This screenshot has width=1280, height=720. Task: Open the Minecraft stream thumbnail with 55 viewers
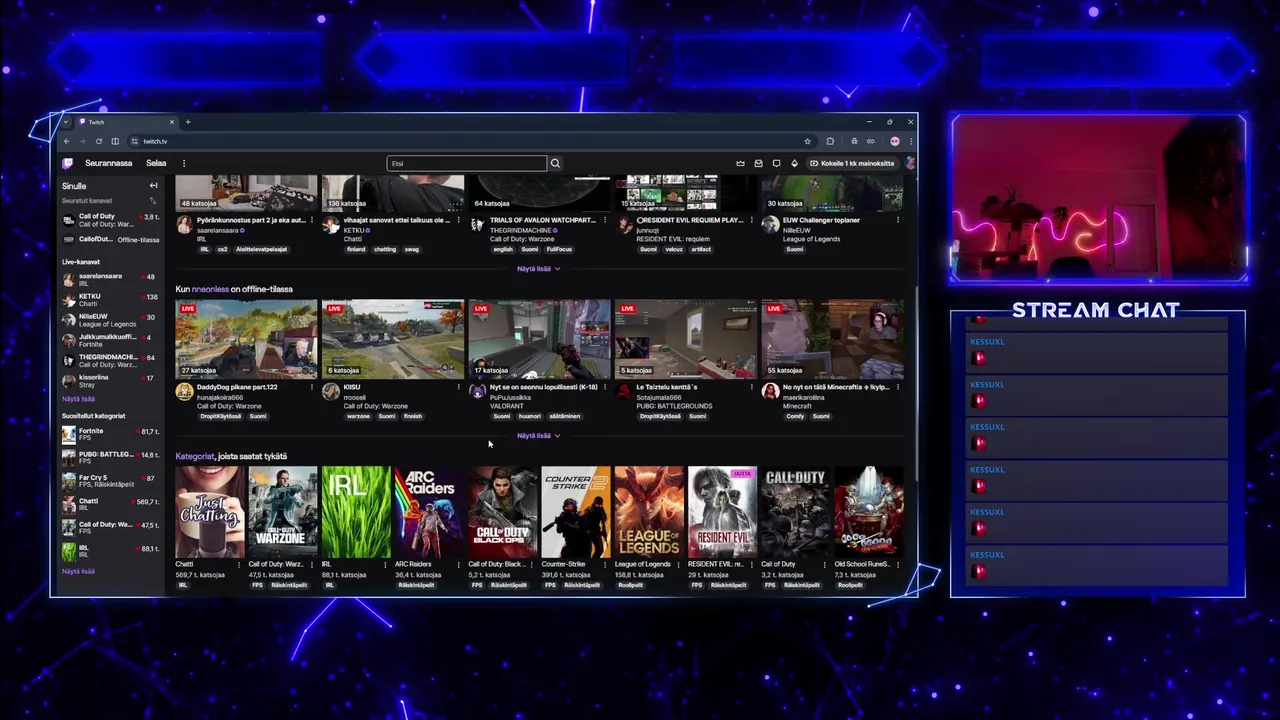point(832,339)
